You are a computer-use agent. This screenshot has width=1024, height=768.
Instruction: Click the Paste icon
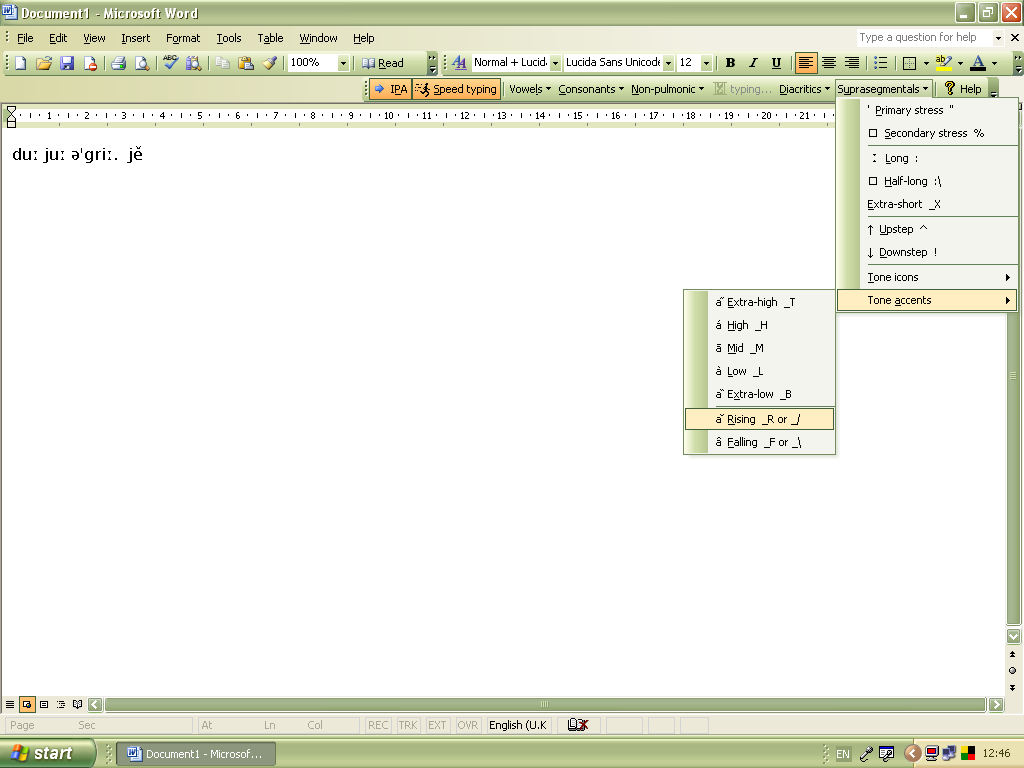246,62
